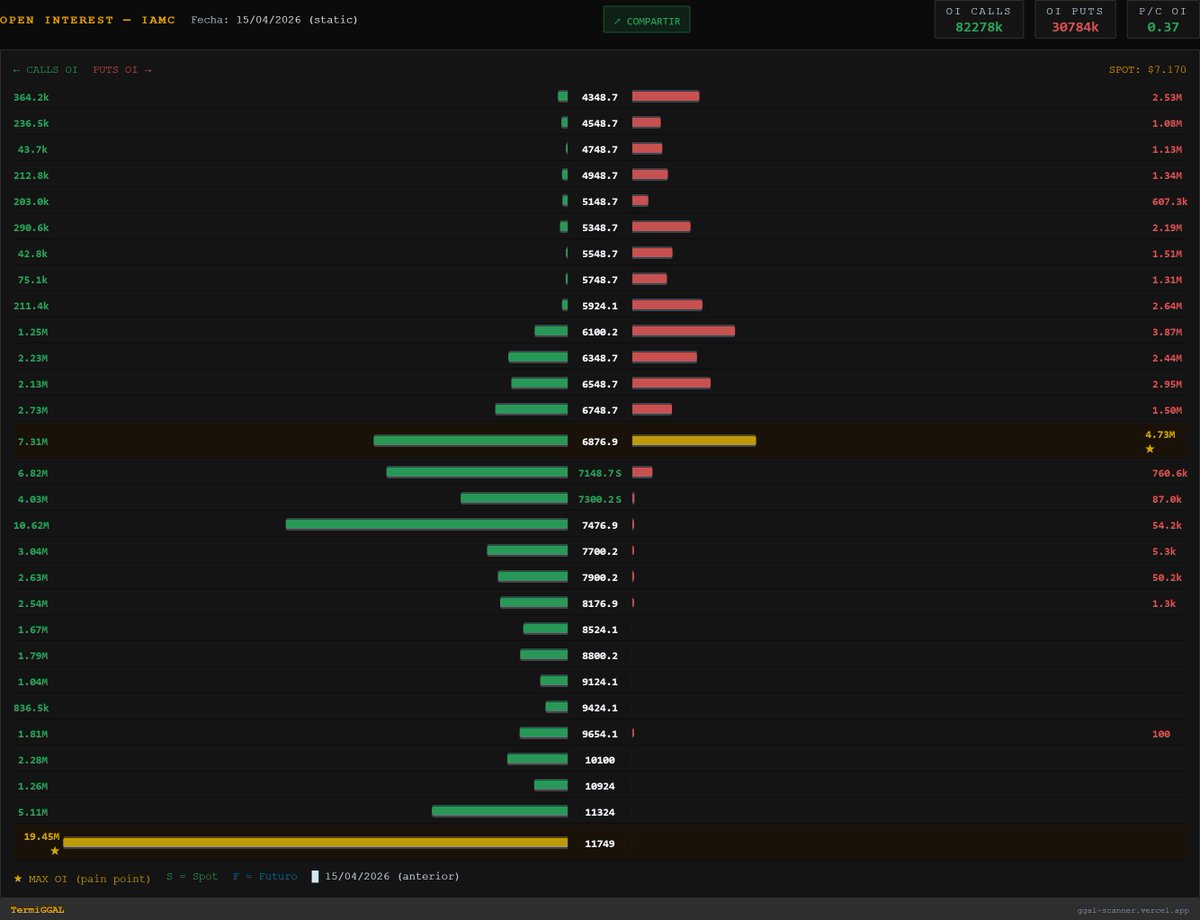Click the MAX OI (pain point) legend
This screenshot has width=1200, height=920.
pos(82,877)
